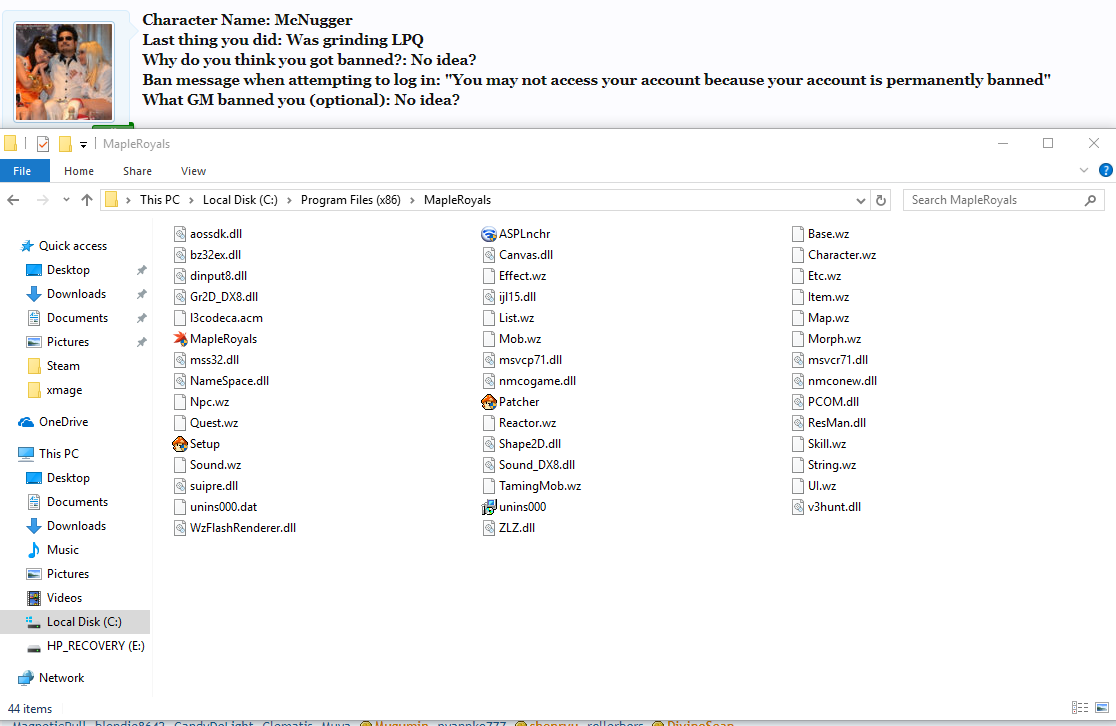The width and height of the screenshot is (1116, 726).
Task: Select the Character.wz file
Action: tap(833, 255)
